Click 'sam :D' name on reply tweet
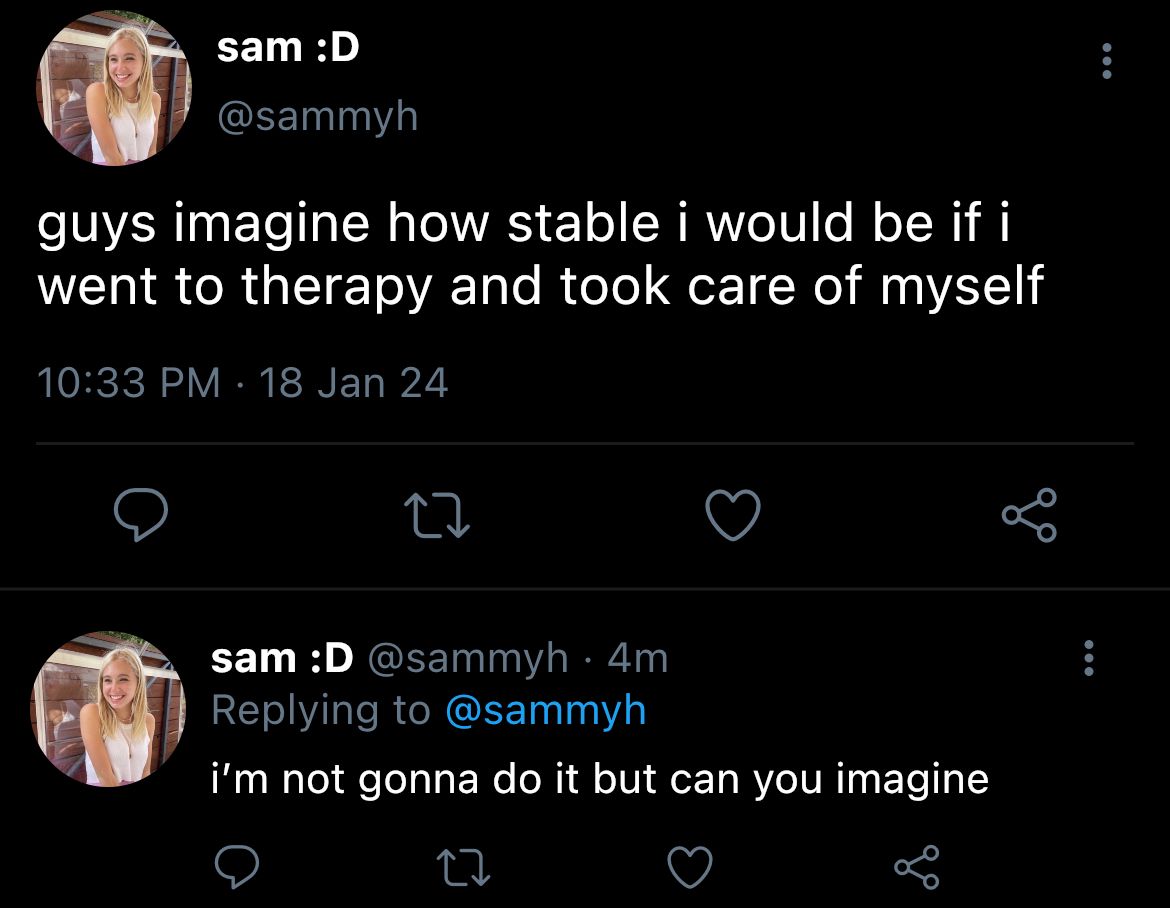Image resolution: width=1170 pixels, height=908 pixels. [x=282, y=658]
